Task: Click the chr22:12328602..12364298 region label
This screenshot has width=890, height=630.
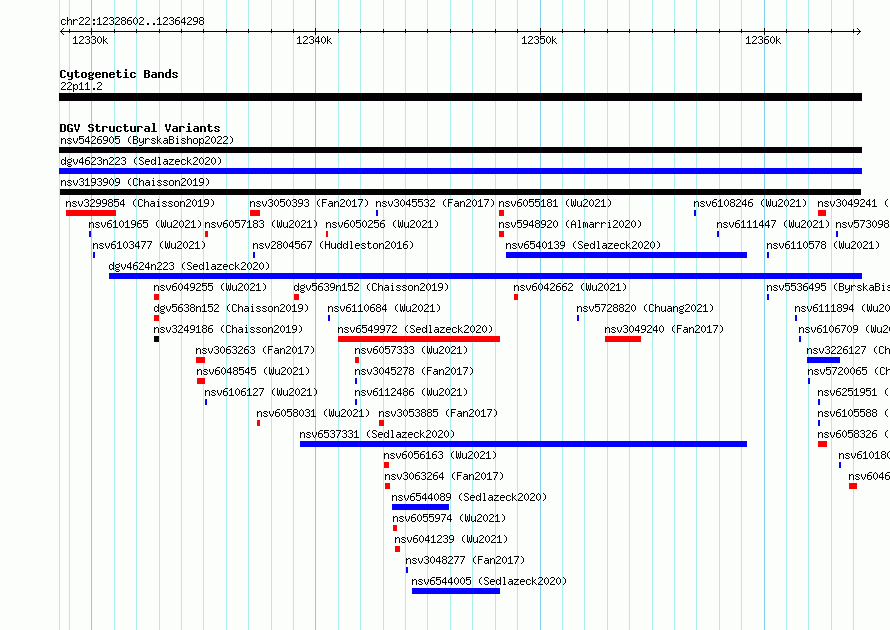Action: click(132, 22)
